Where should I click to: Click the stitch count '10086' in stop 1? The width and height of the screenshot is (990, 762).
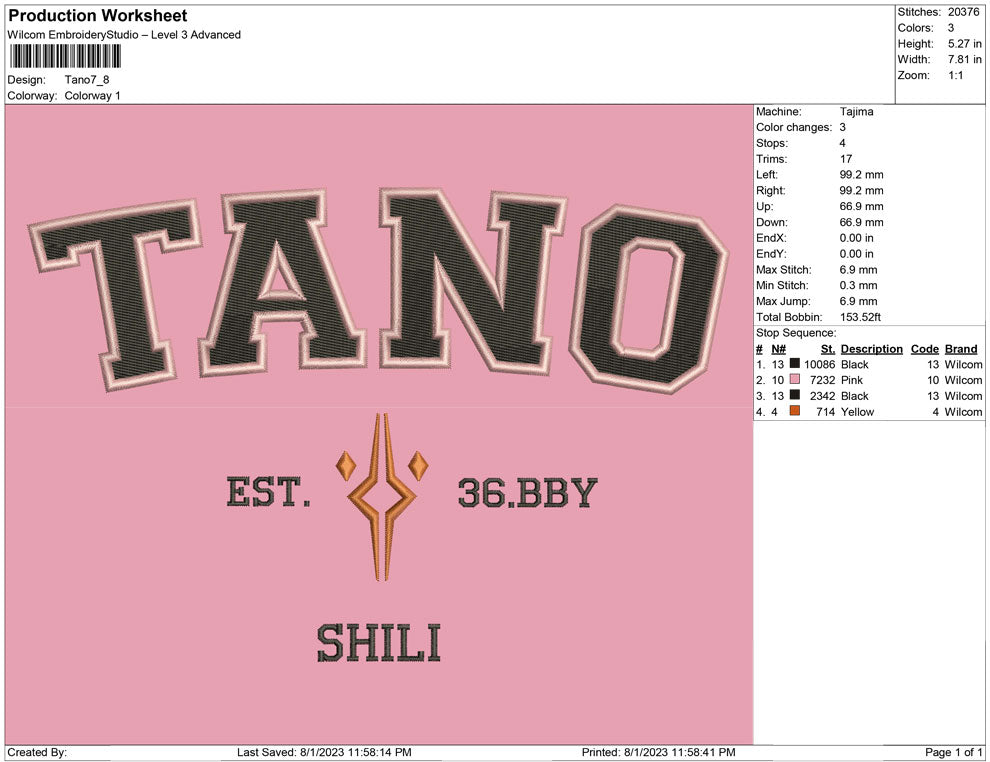point(820,364)
